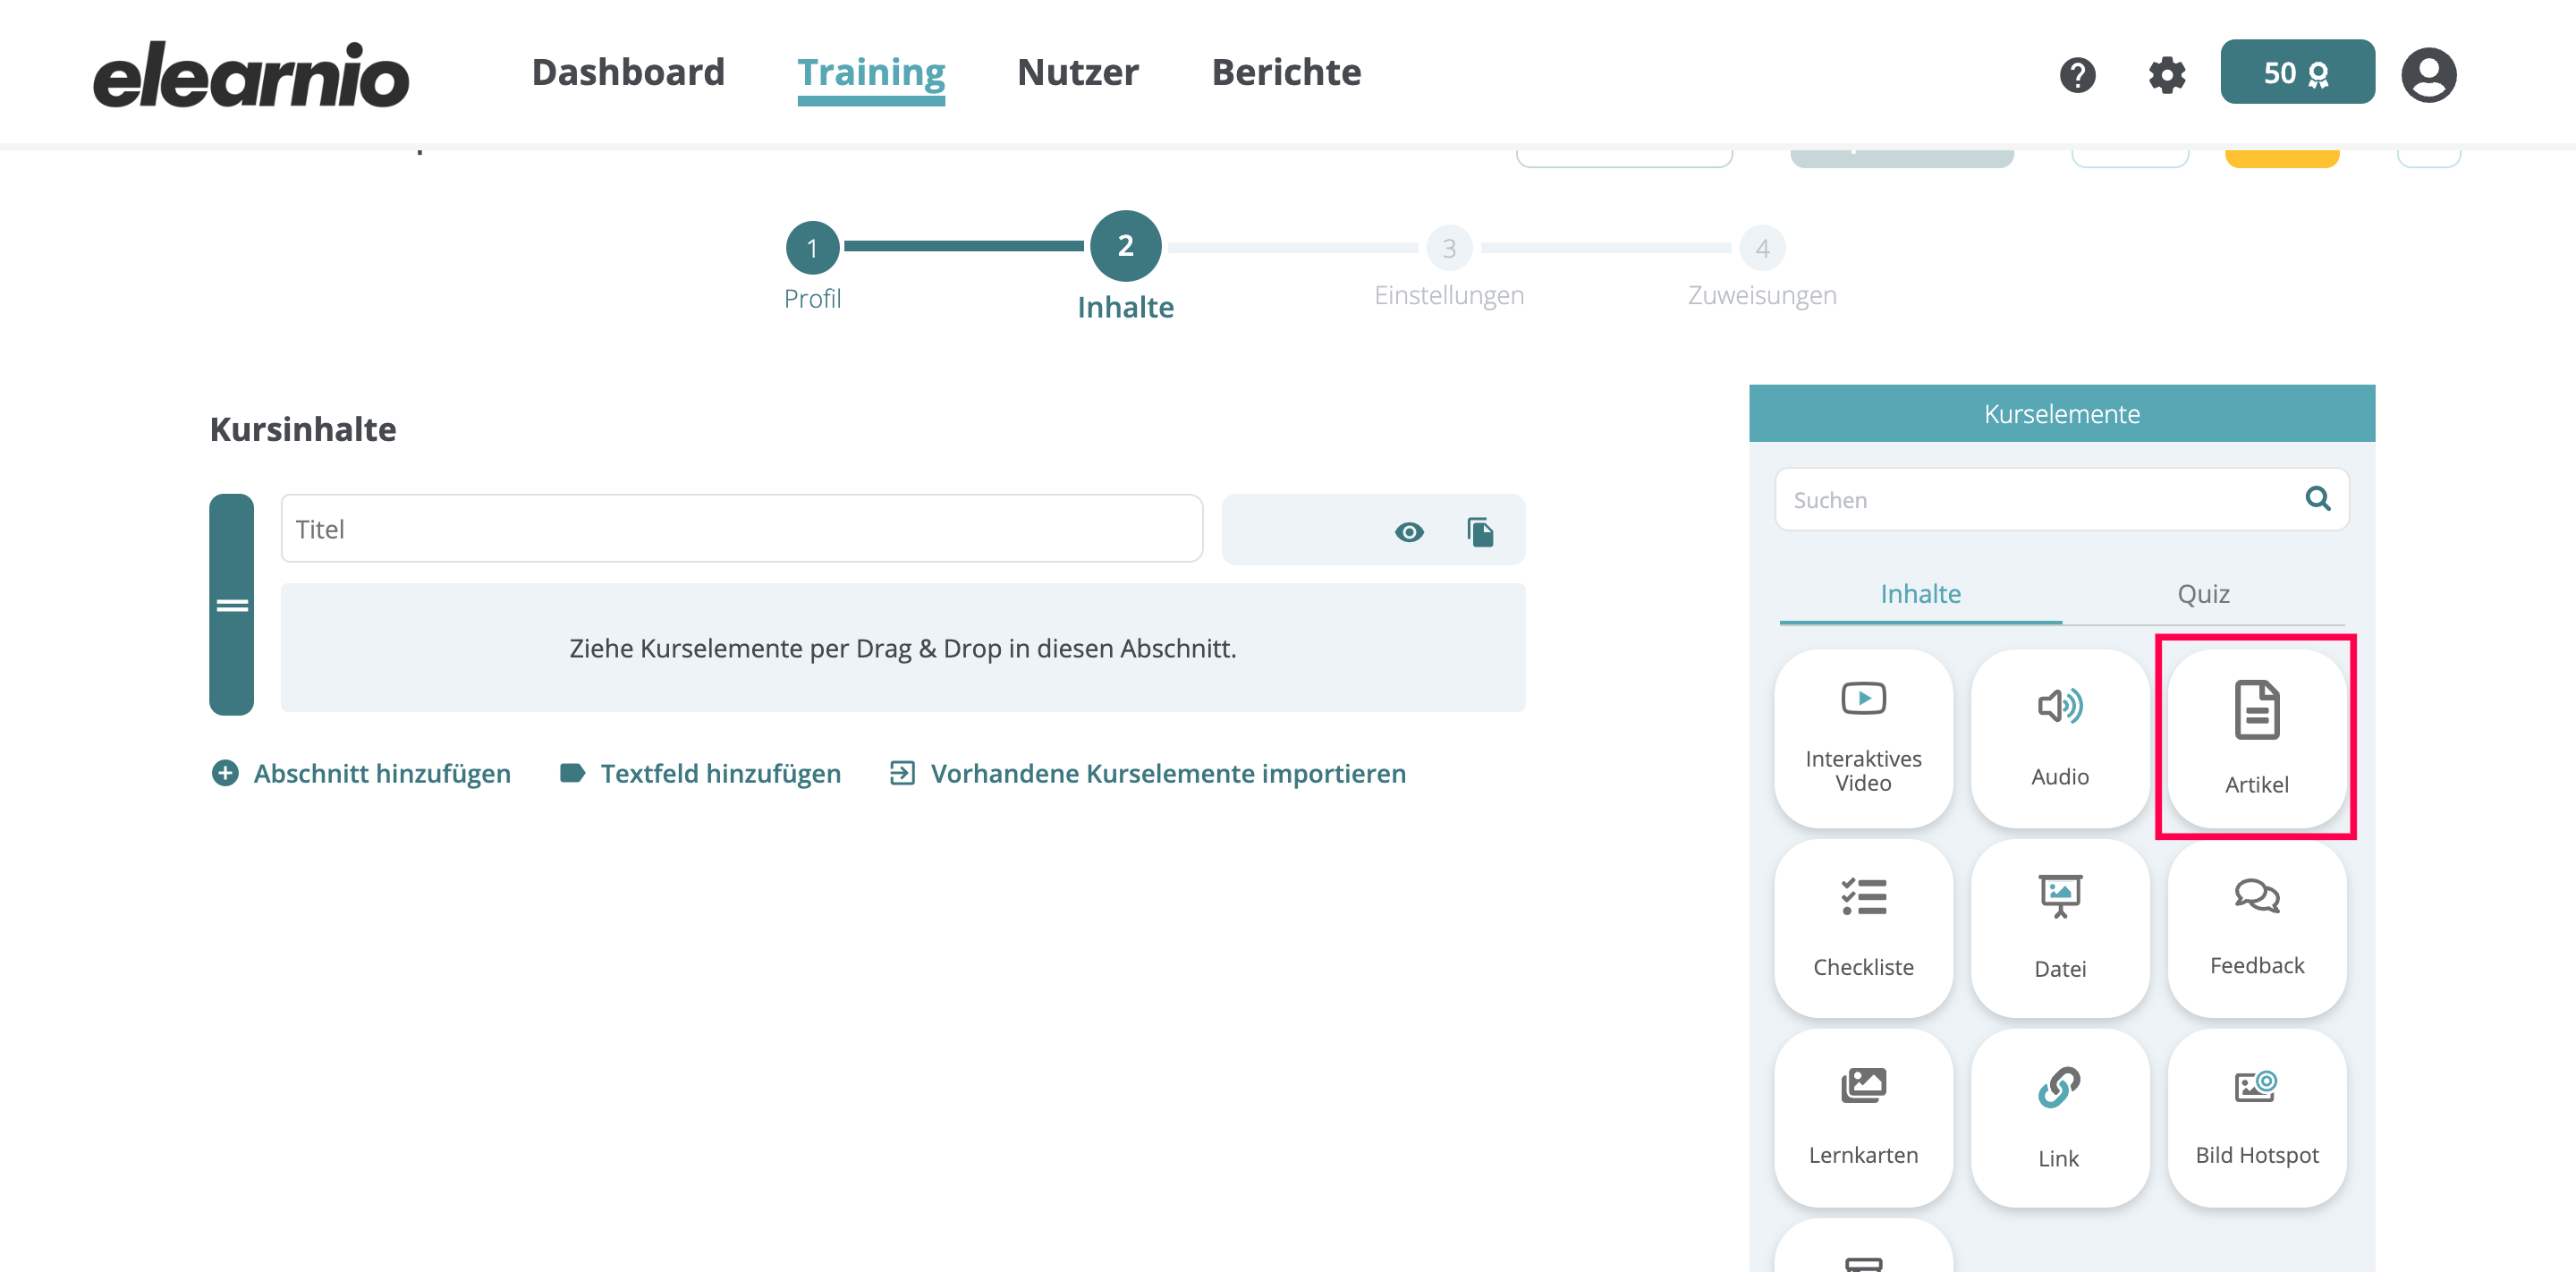Click the elearnio logo
The width and height of the screenshot is (2576, 1272).
[251, 74]
